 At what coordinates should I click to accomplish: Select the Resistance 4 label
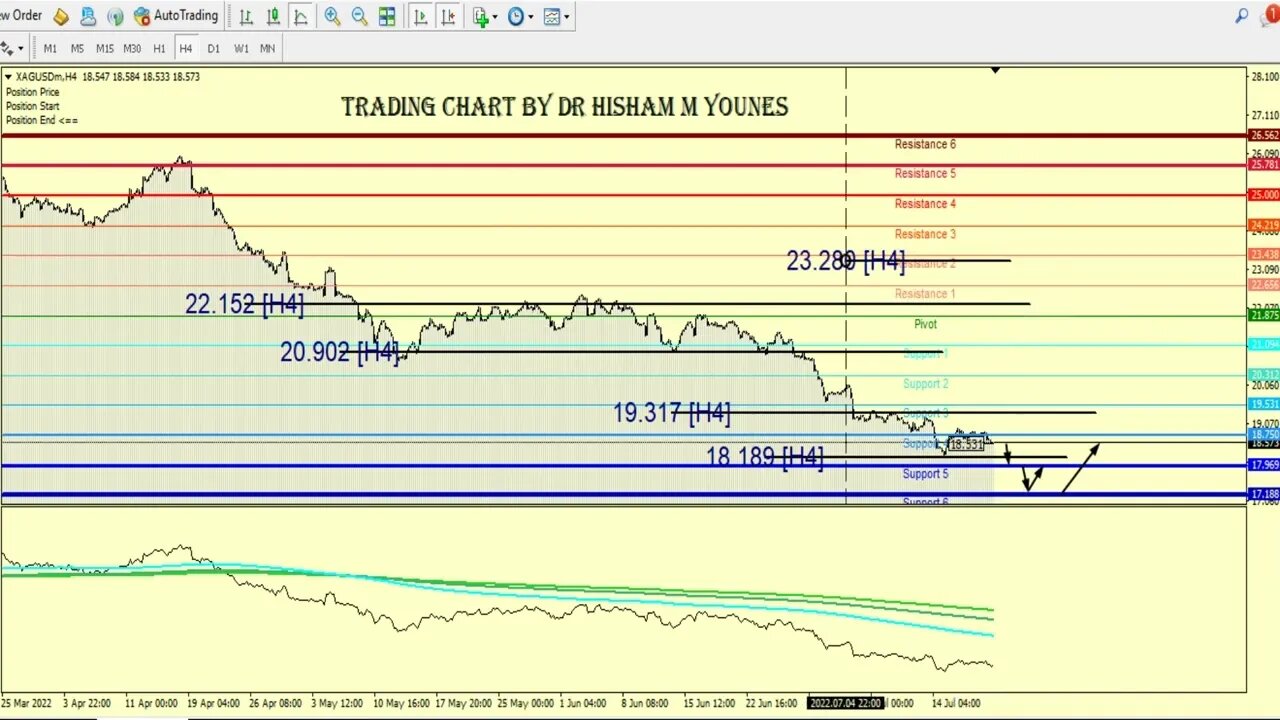pyautogui.click(x=925, y=204)
